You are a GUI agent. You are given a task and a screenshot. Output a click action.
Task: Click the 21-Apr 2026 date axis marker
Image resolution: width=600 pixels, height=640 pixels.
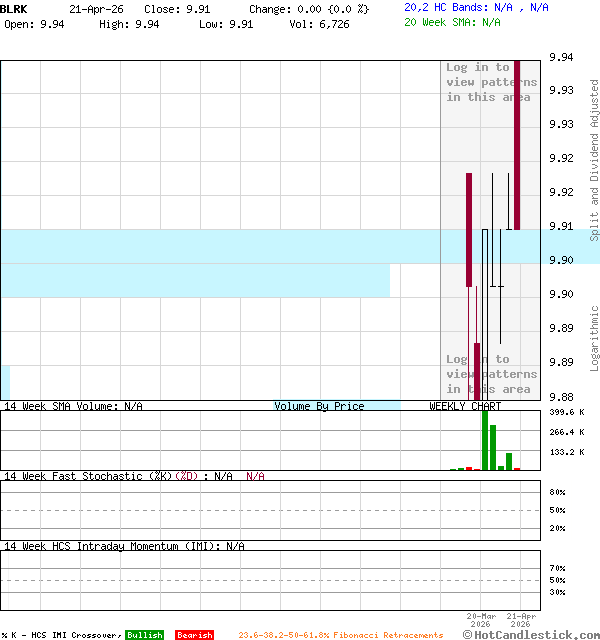521,621
